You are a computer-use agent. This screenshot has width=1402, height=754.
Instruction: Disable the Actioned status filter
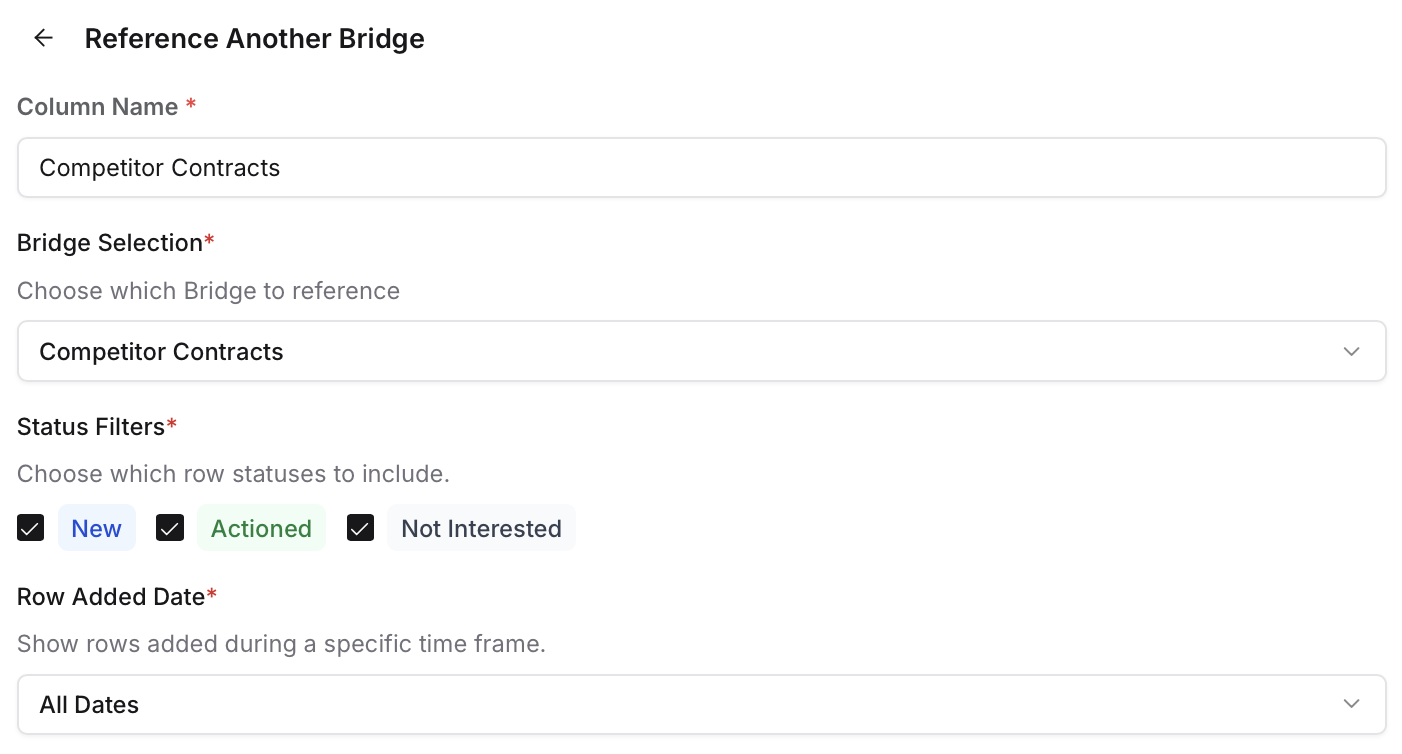pos(170,528)
